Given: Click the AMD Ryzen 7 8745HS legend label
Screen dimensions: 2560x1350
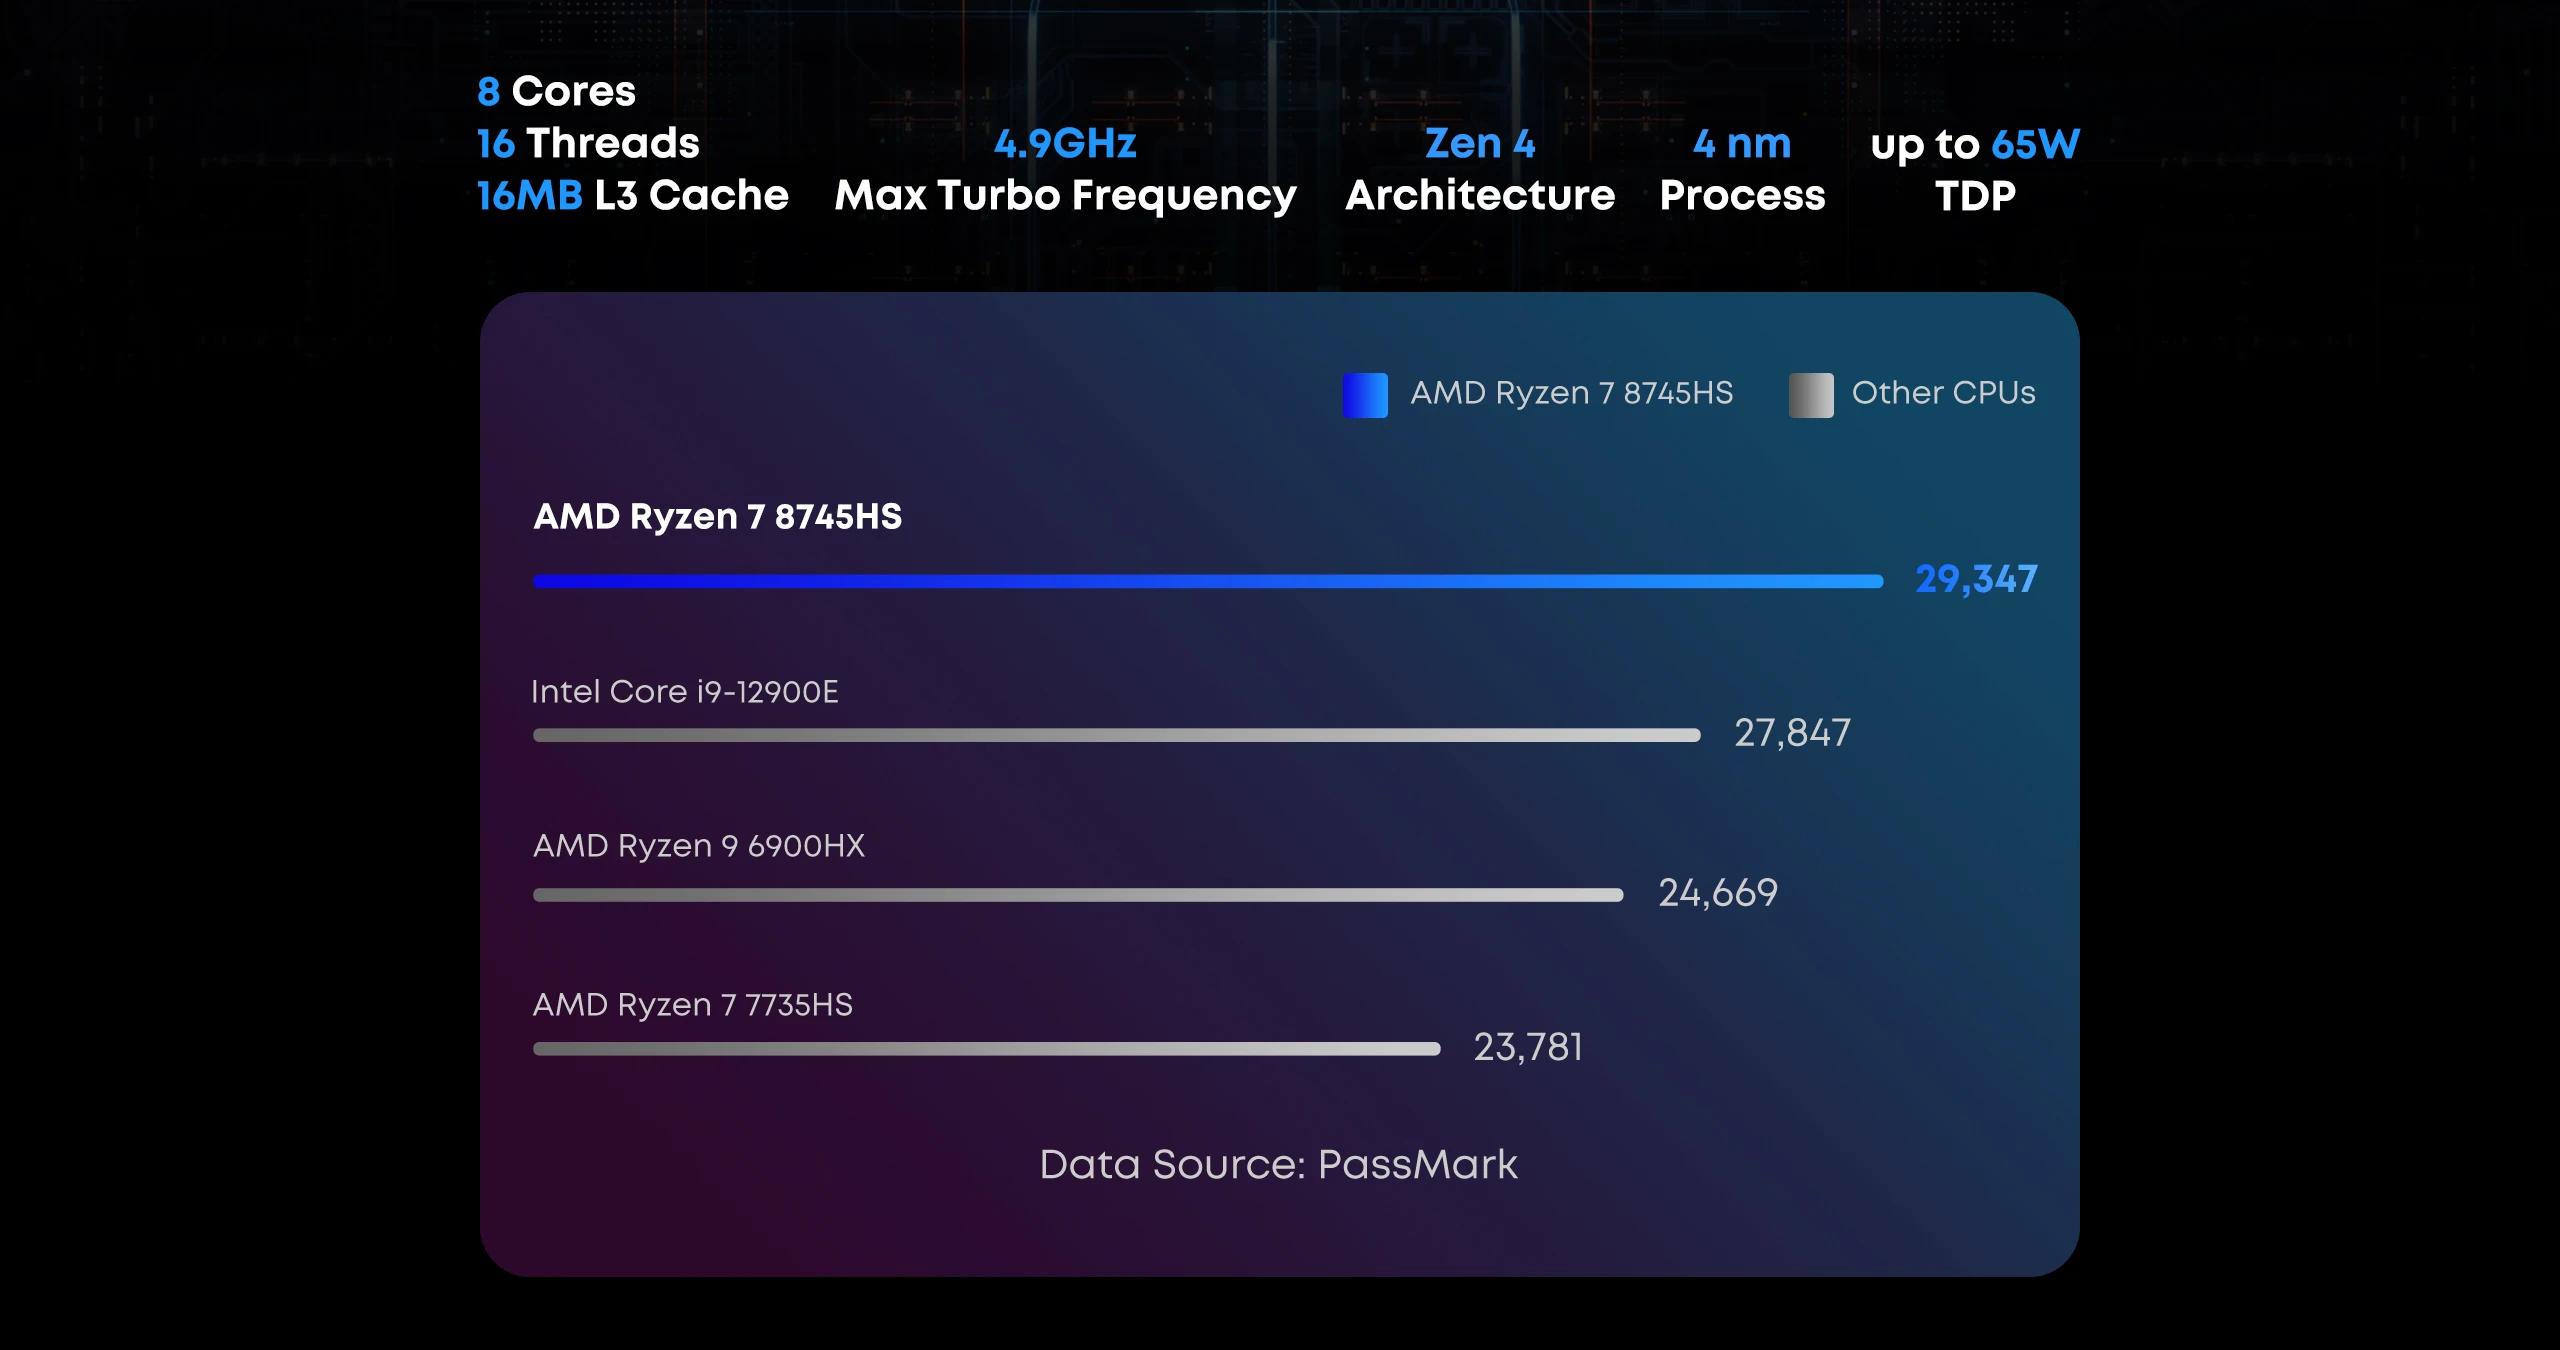Looking at the screenshot, I should pos(1571,393).
